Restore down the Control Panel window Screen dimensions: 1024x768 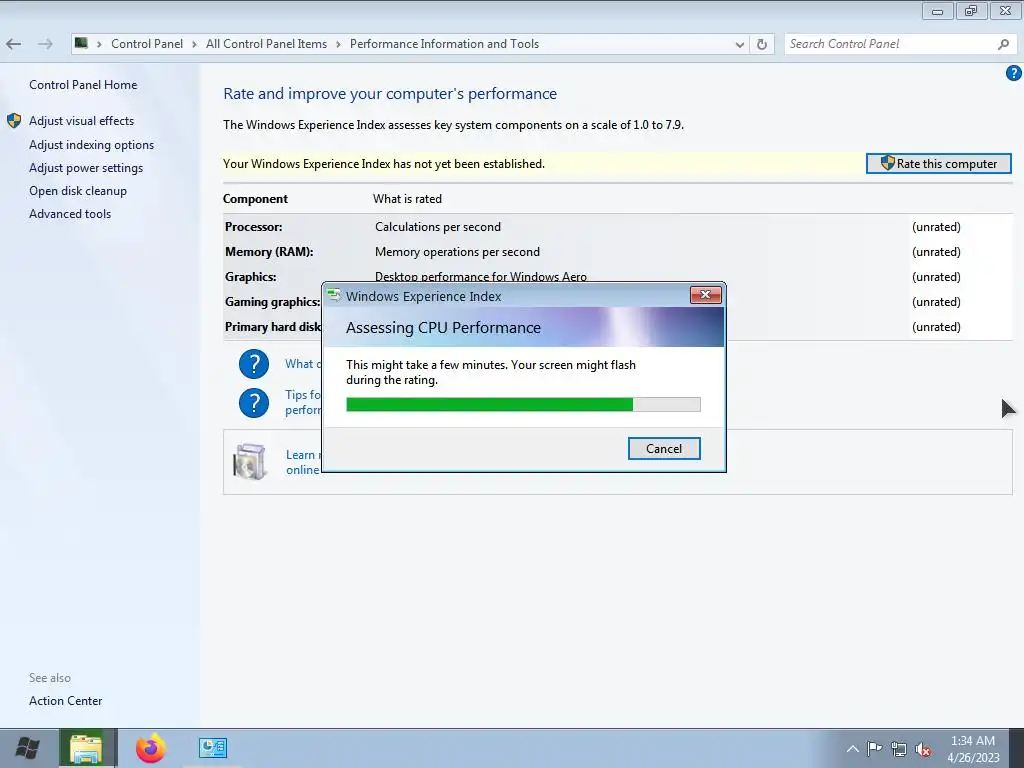[x=971, y=11]
